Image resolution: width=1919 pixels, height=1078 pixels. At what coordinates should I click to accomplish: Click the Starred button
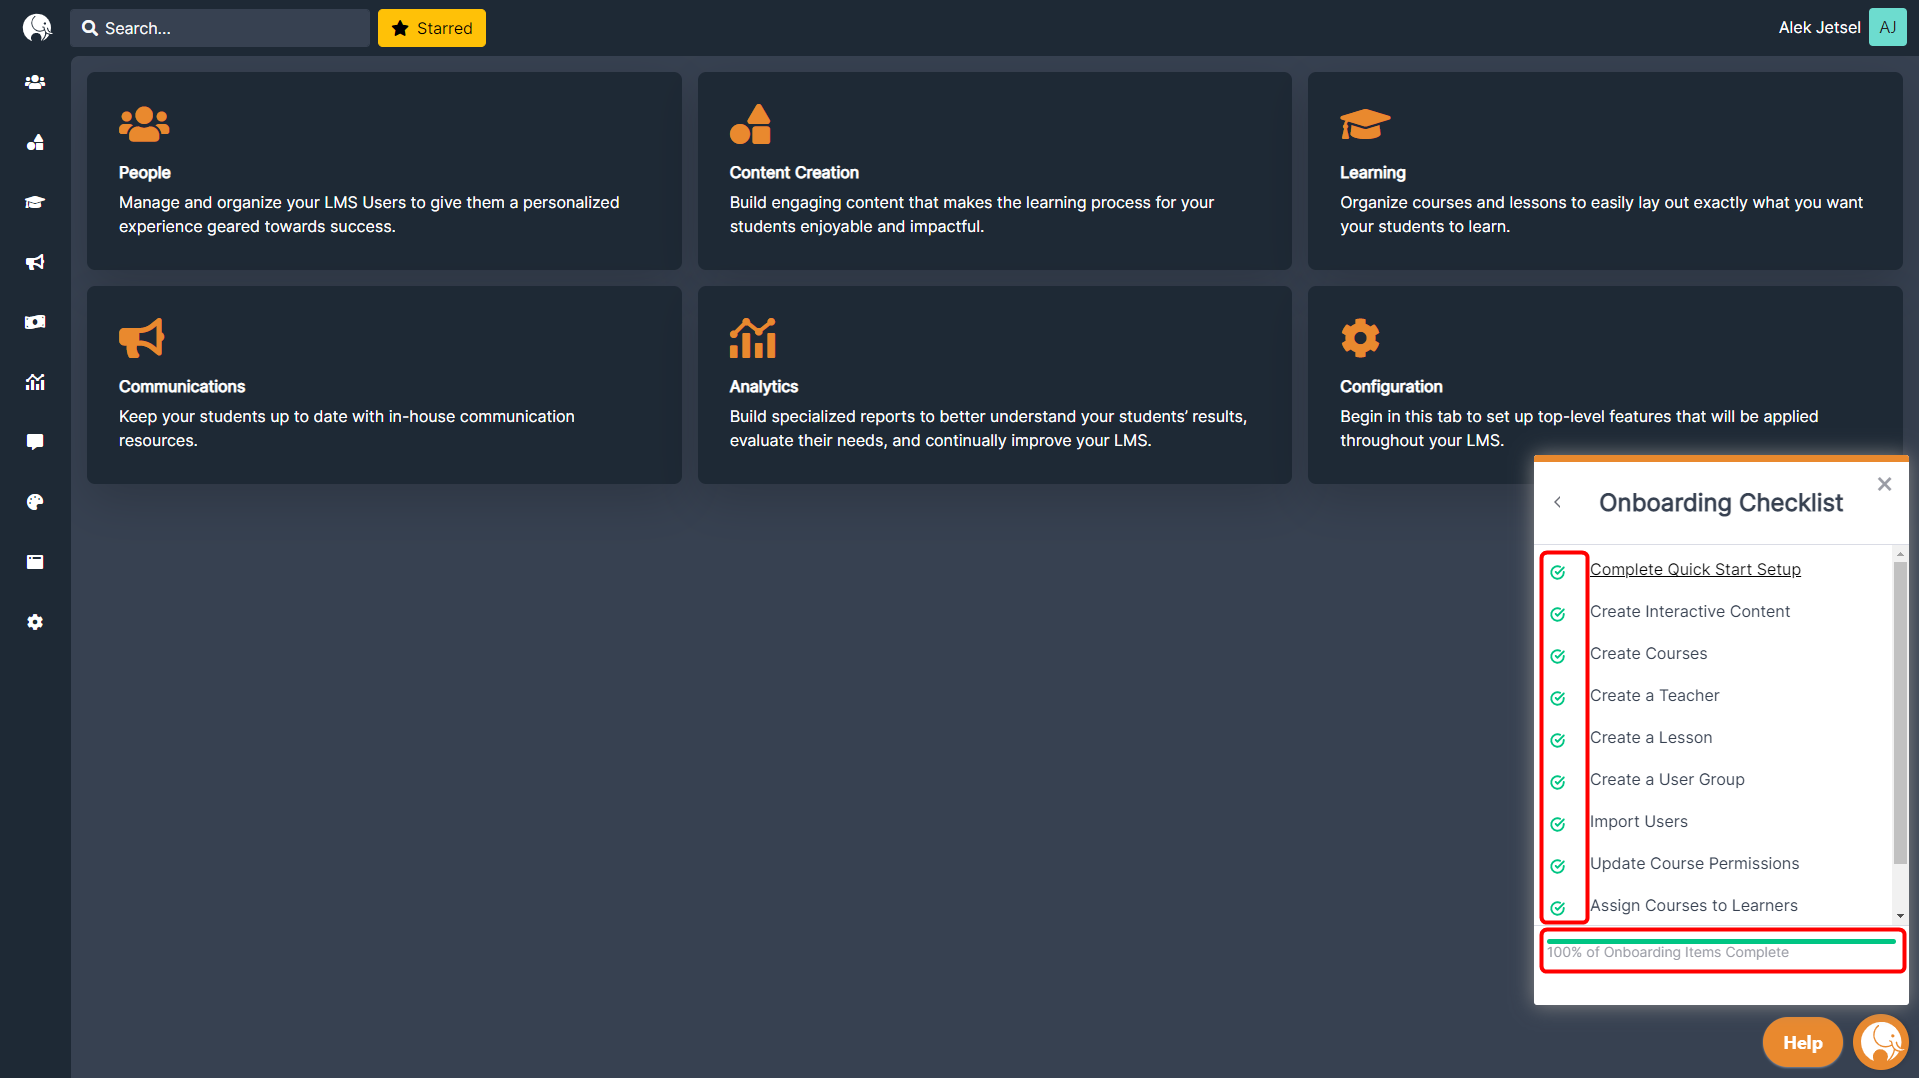click(x=432, y=28)
